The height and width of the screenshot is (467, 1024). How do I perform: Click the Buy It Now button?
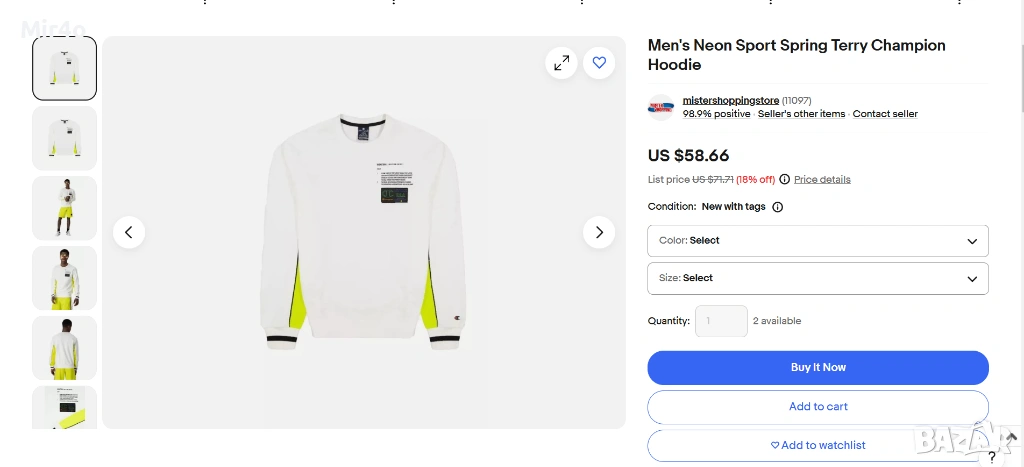tap(818, 368)
